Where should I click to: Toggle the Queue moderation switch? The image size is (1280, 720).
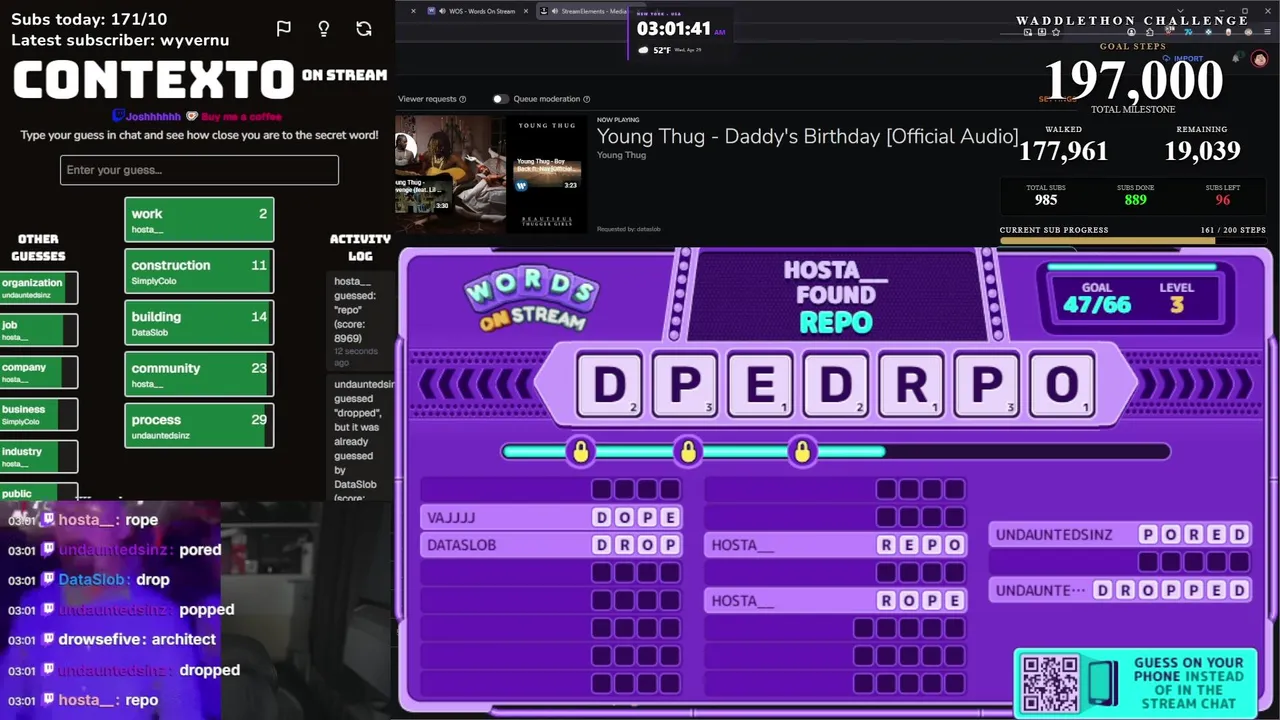500,99
